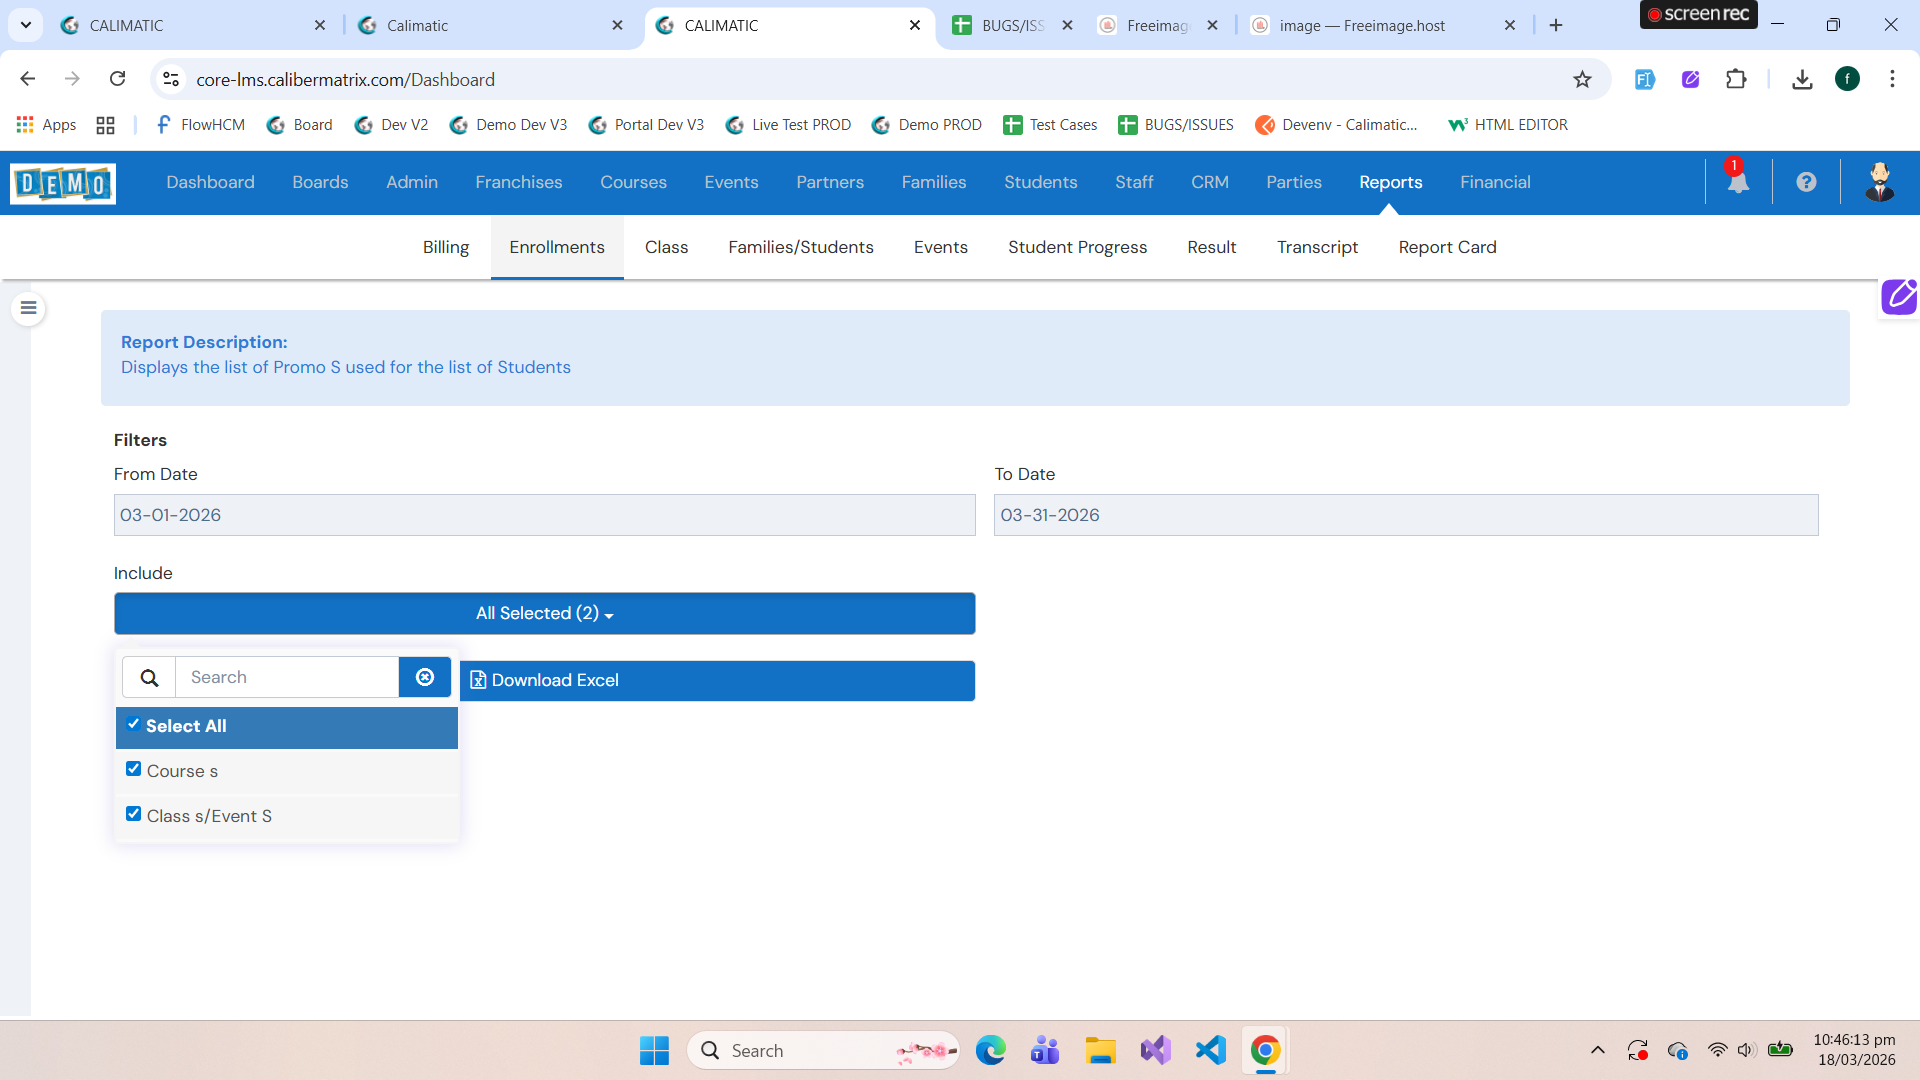Open the user profile avatar
The width and height of the screenshot is (1920, 1080).
click(1879, 182)
